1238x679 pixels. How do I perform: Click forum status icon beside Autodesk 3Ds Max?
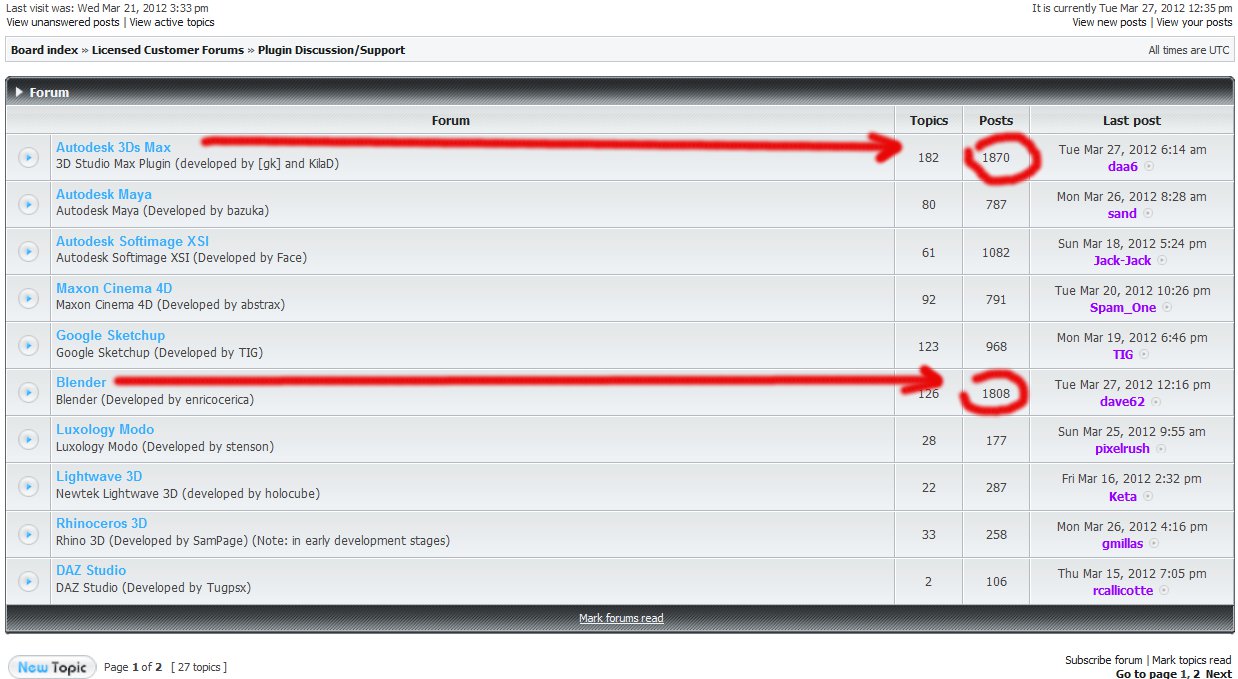(28, 157)
